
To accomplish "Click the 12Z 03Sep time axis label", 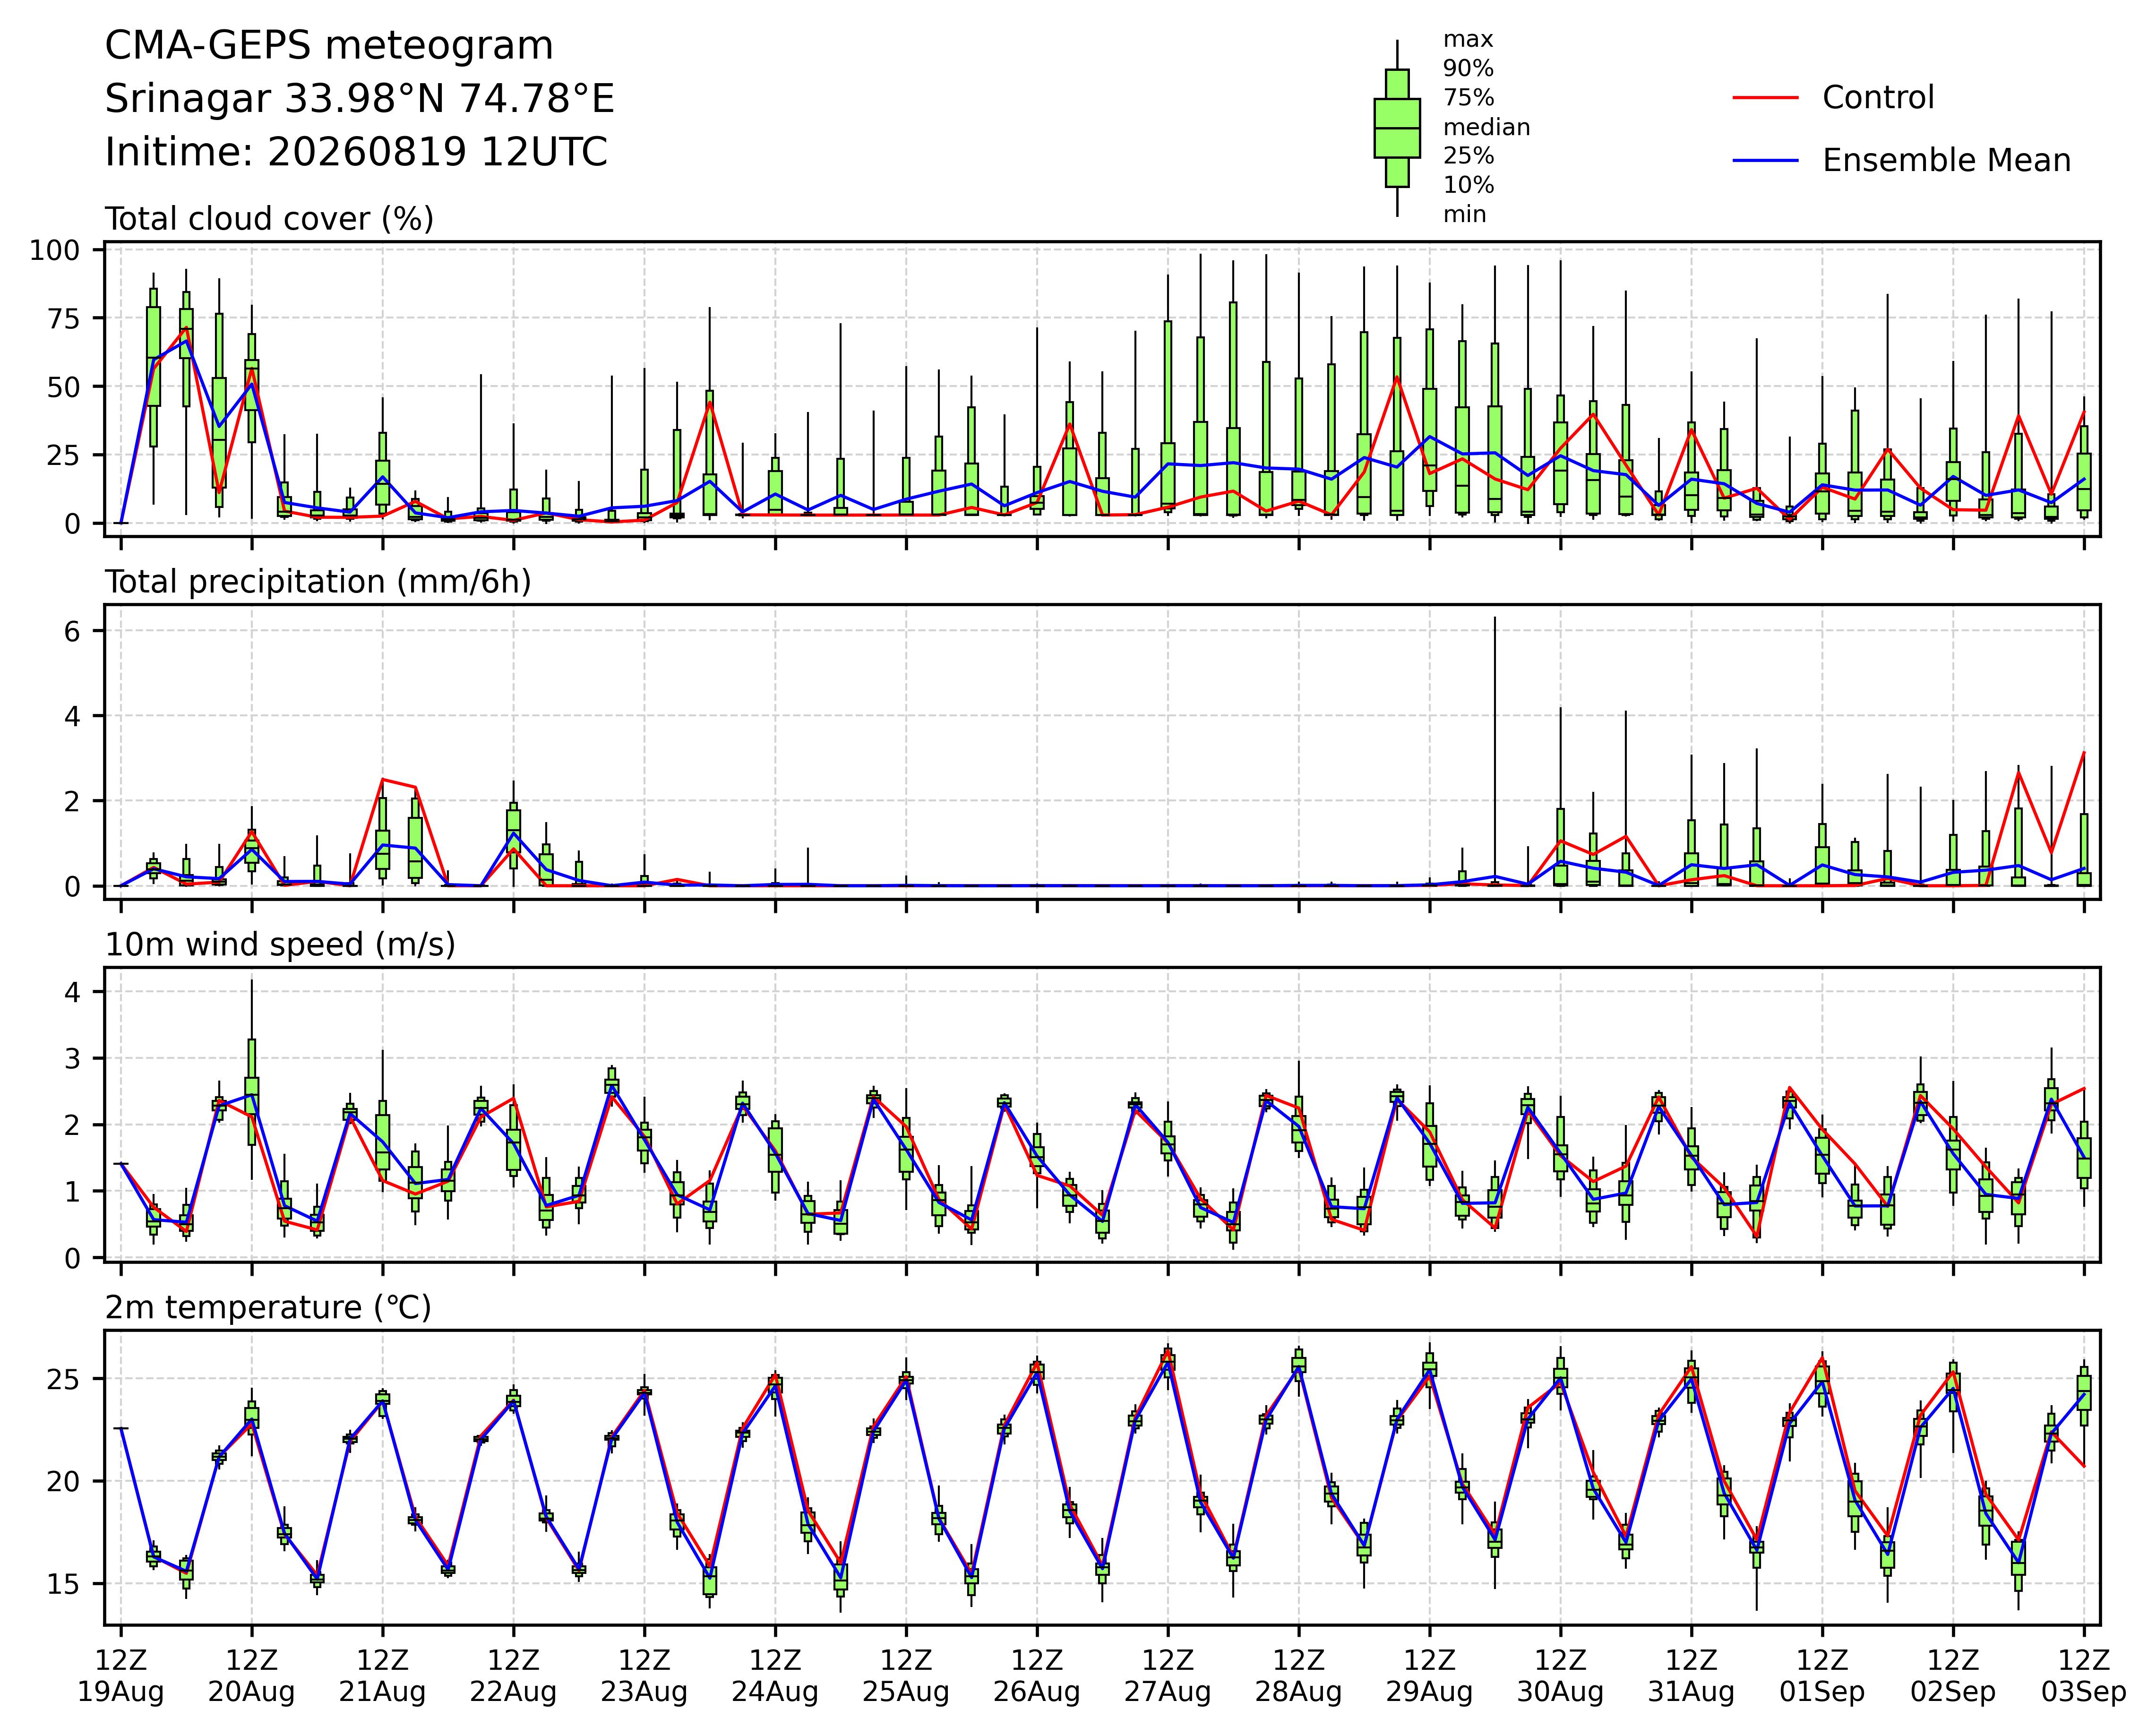I will tap(2084, 1676).
